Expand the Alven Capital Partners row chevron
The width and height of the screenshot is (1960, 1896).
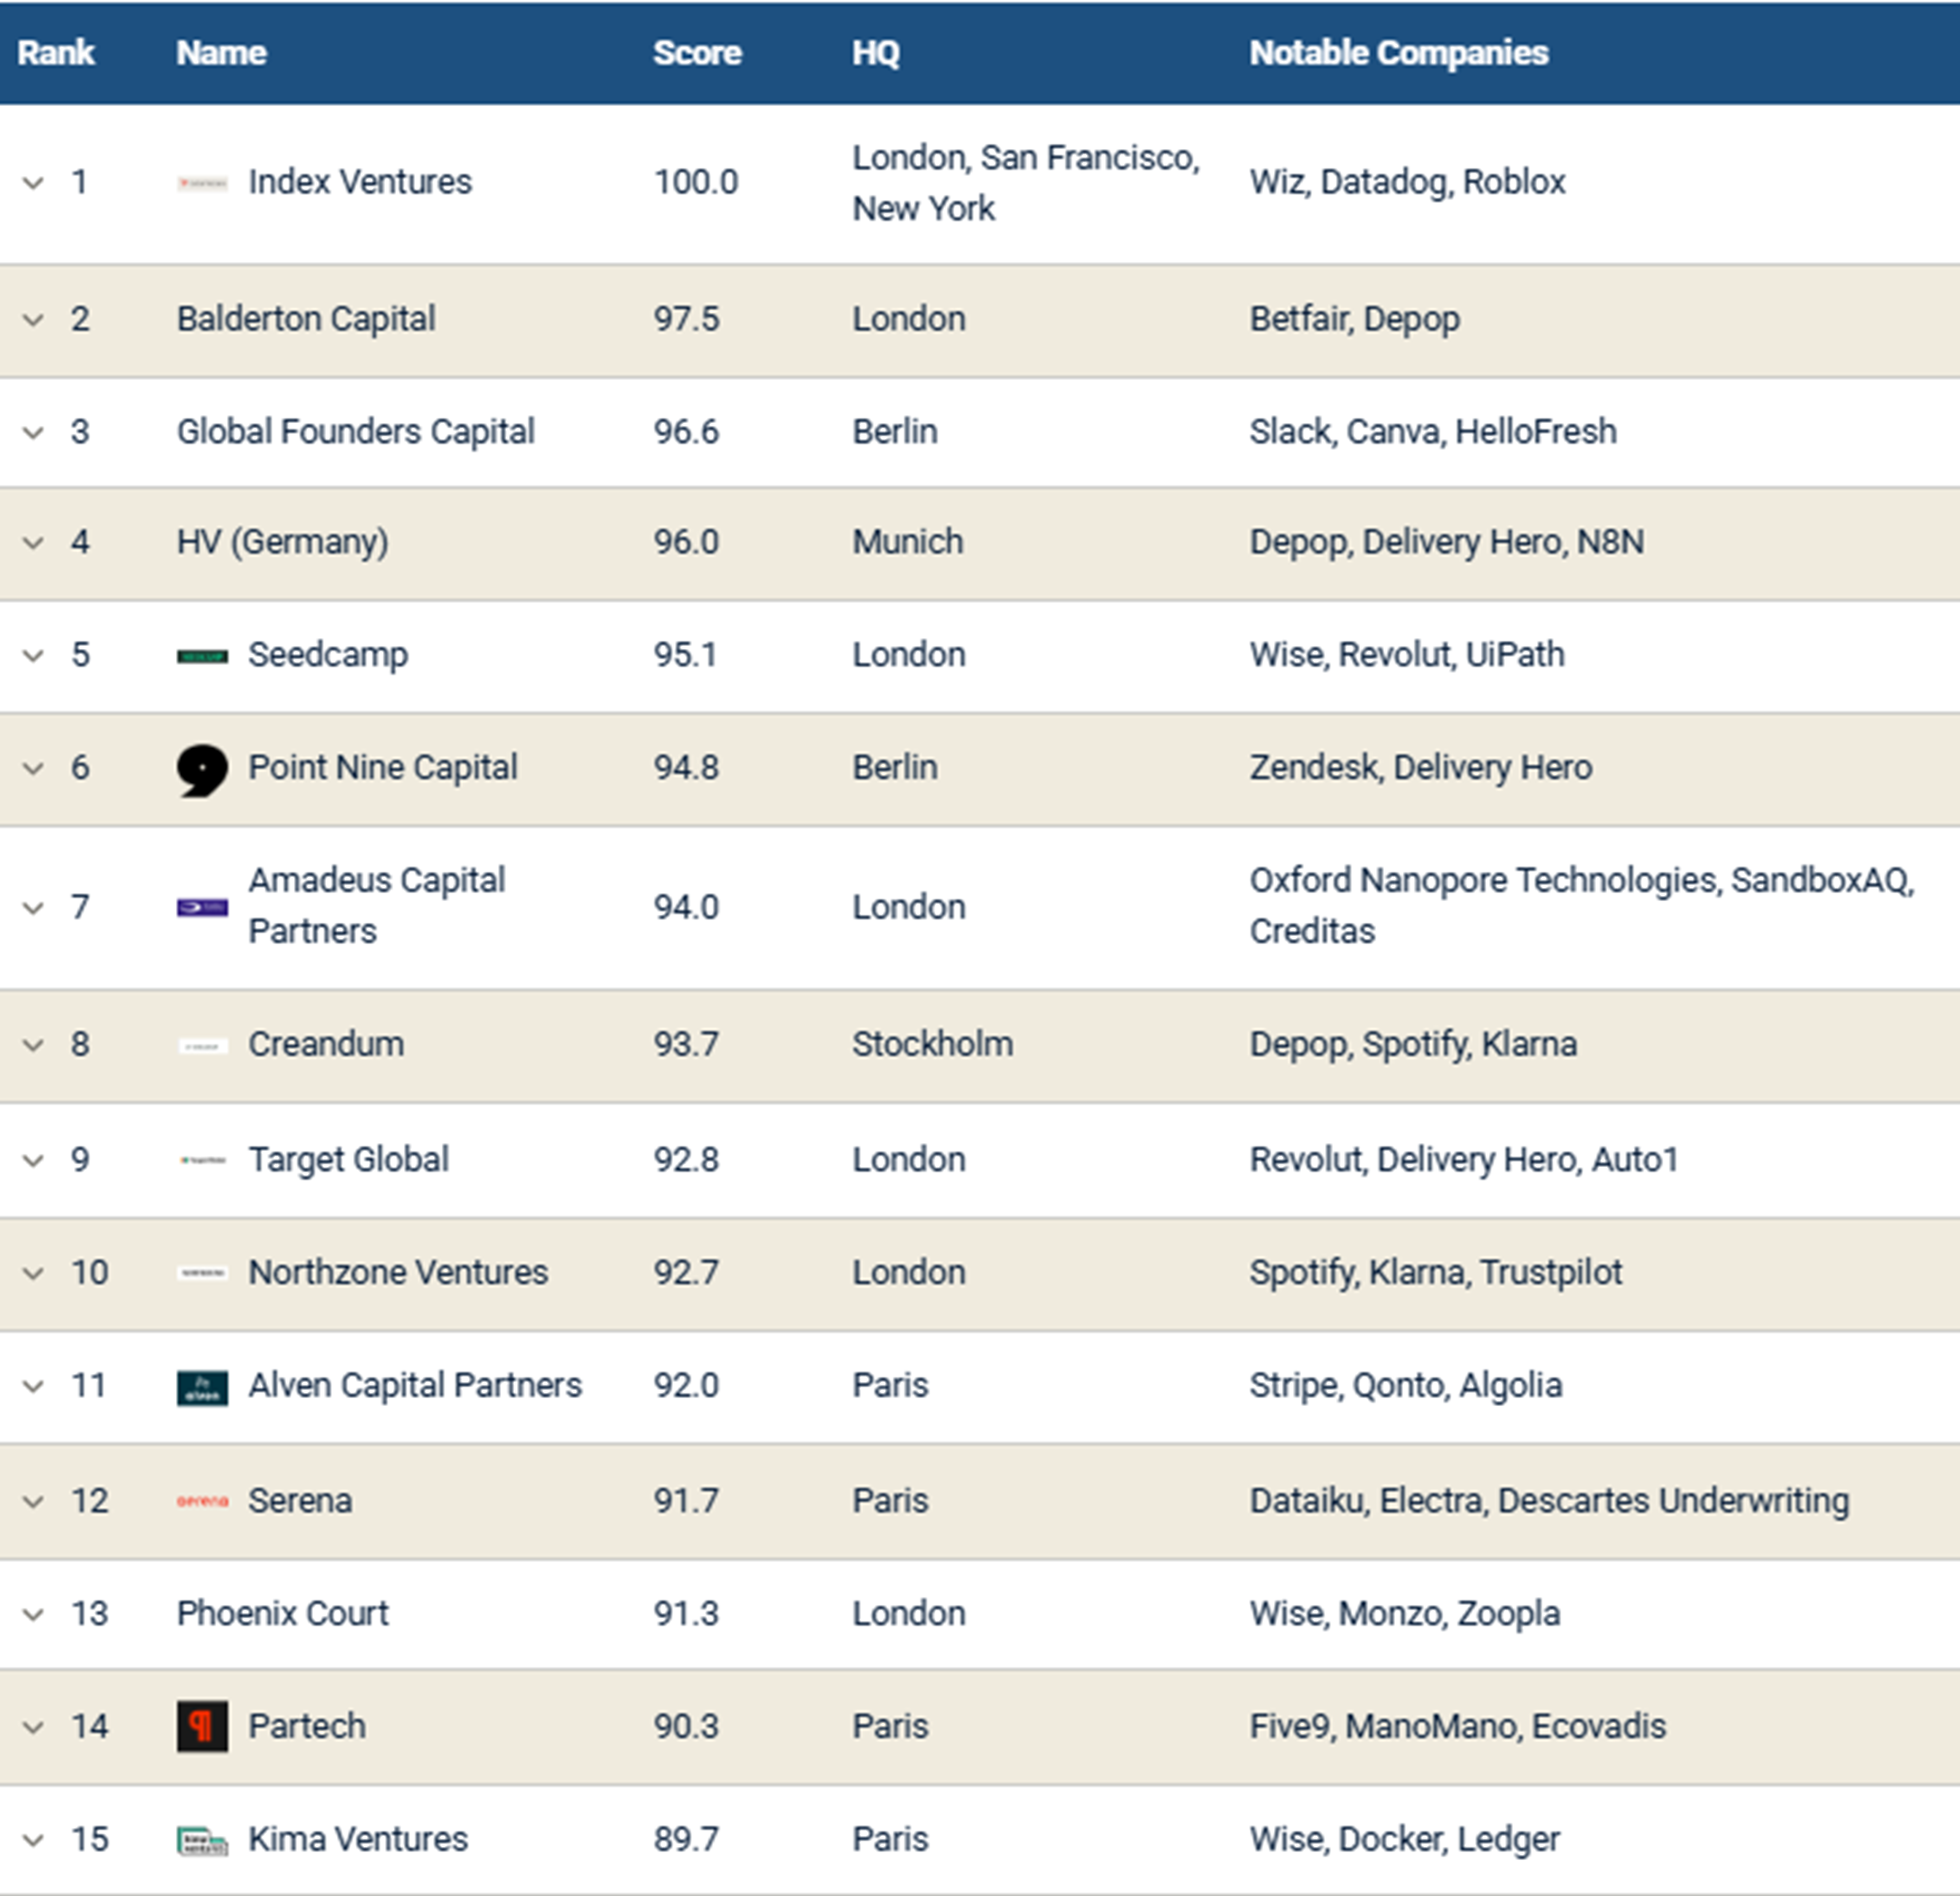point(33,1387)
